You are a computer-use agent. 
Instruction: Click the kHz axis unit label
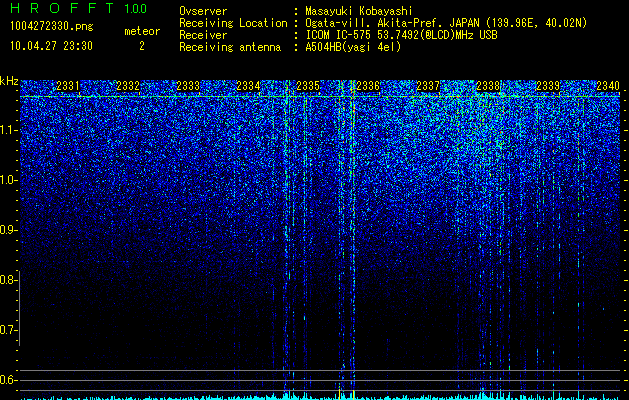pos(9,81)
